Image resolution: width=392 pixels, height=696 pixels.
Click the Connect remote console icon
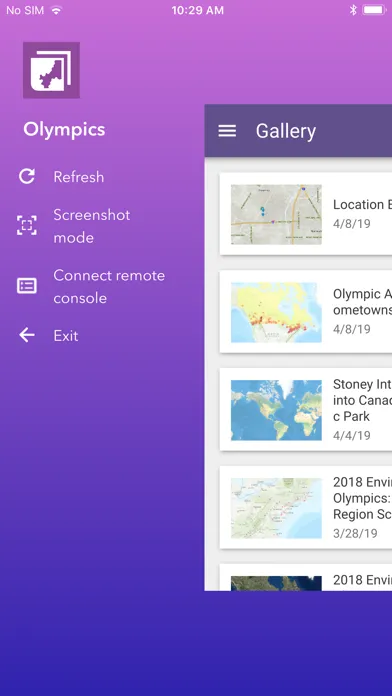(27, 286)
